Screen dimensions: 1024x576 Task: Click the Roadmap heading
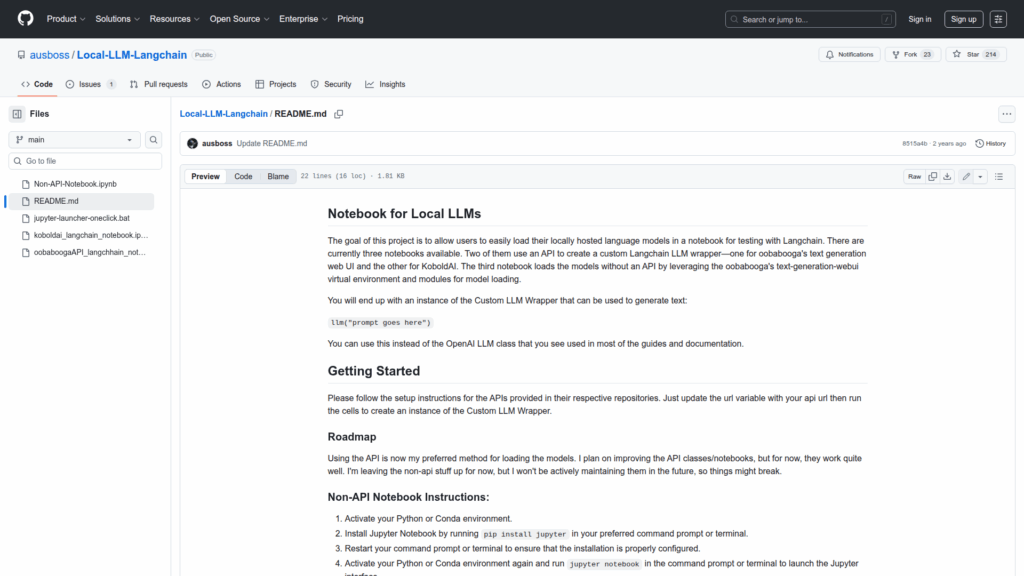click(352, 437)
